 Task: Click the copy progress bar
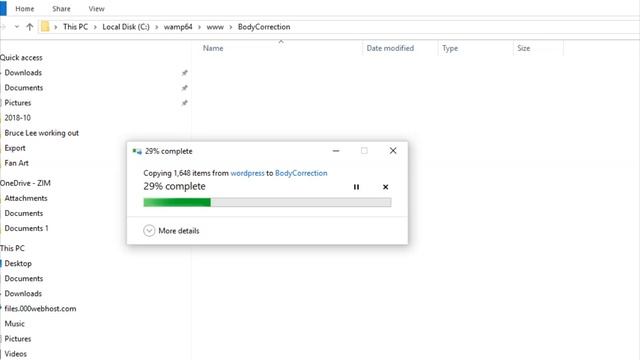tap(267, 202)
